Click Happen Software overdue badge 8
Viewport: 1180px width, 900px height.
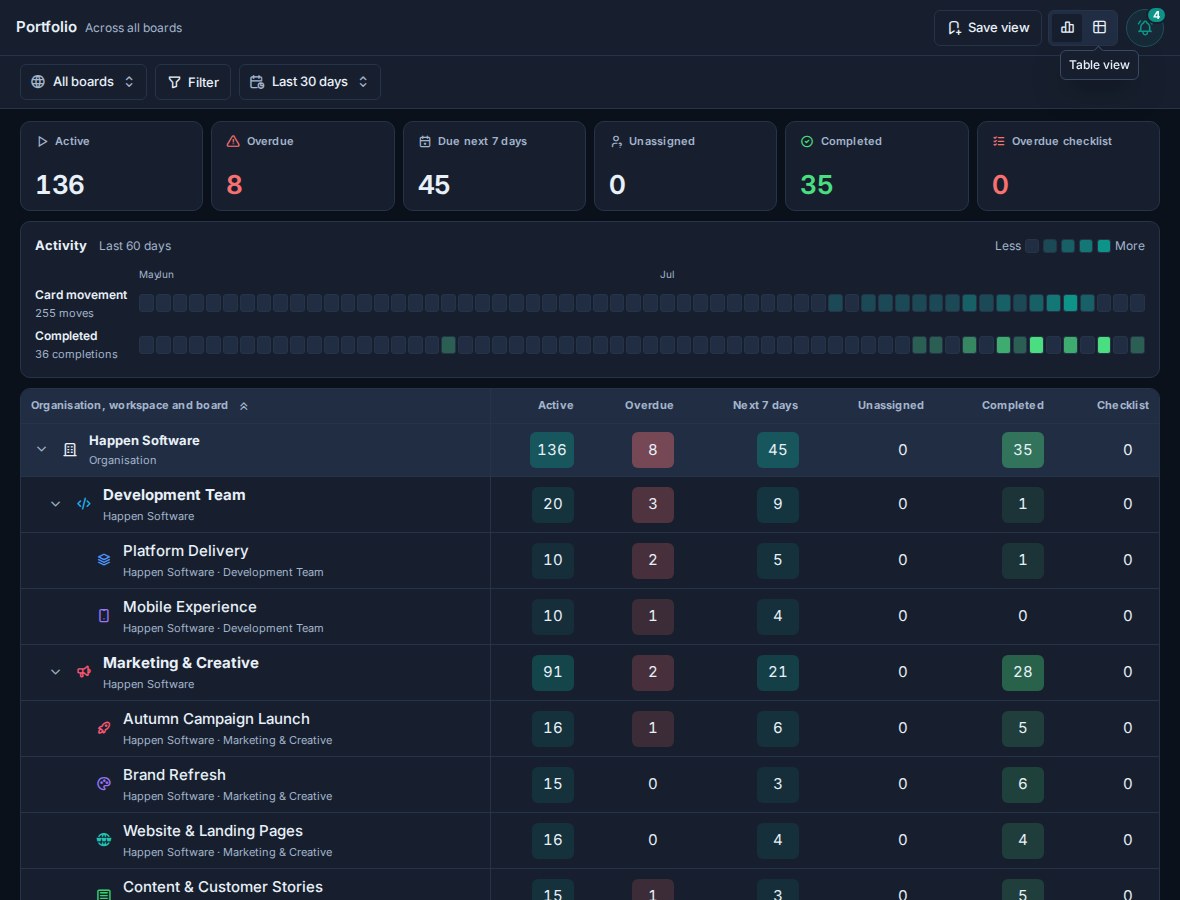[652, 450]
